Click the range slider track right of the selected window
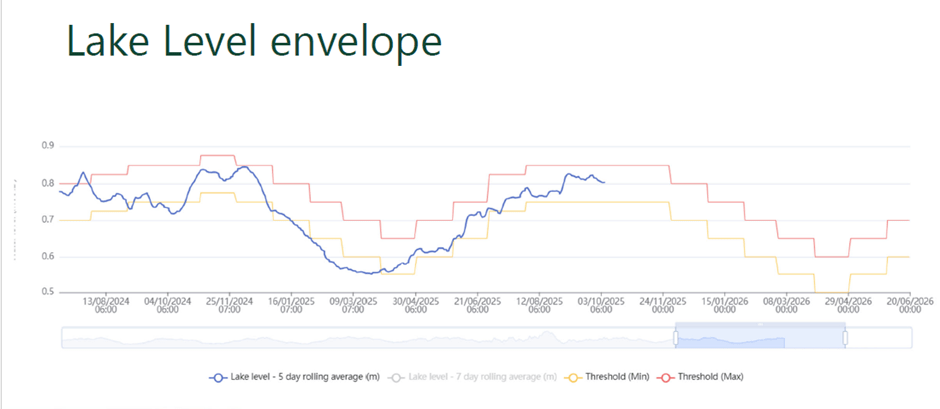Screen dimensions: 940x409 880,338
